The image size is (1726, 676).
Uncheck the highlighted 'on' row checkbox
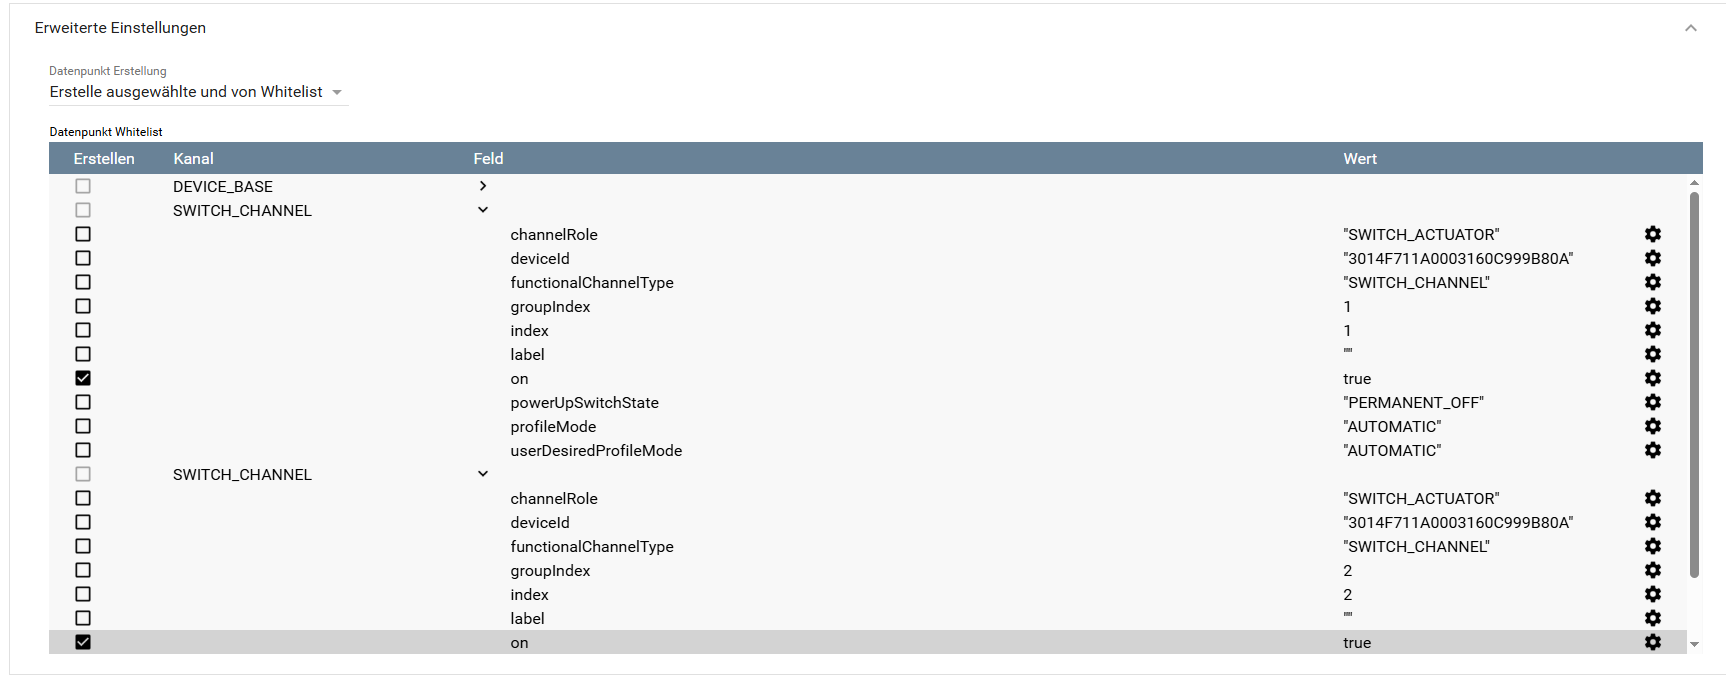pyautogui.click(x=83, y=642)
